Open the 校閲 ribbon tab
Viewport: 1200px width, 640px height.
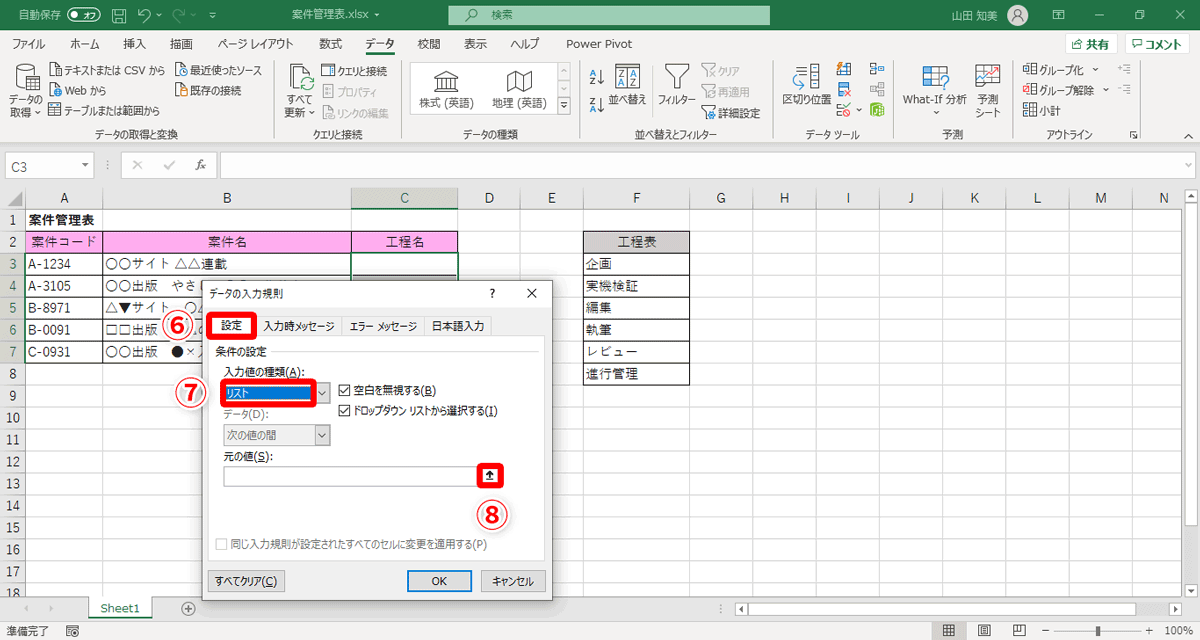[x=428, y=44]
